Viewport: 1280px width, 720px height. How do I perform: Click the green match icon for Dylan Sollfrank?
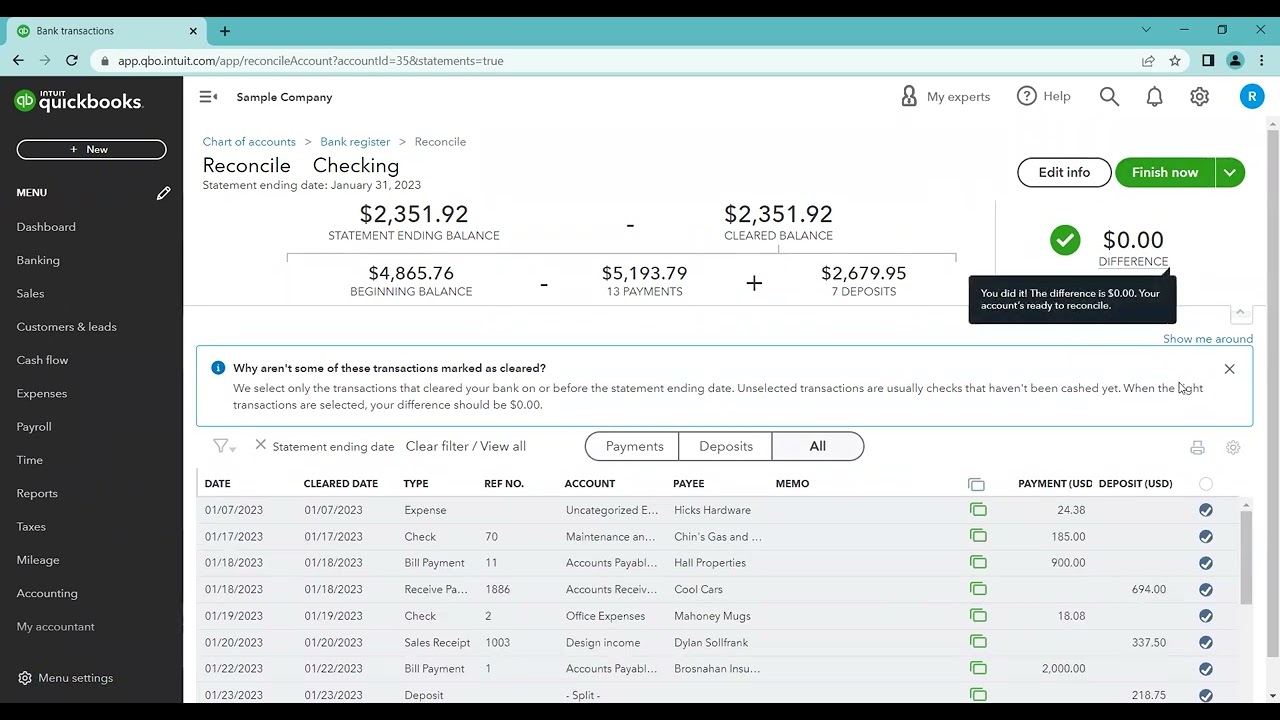(x=978, y=642)
